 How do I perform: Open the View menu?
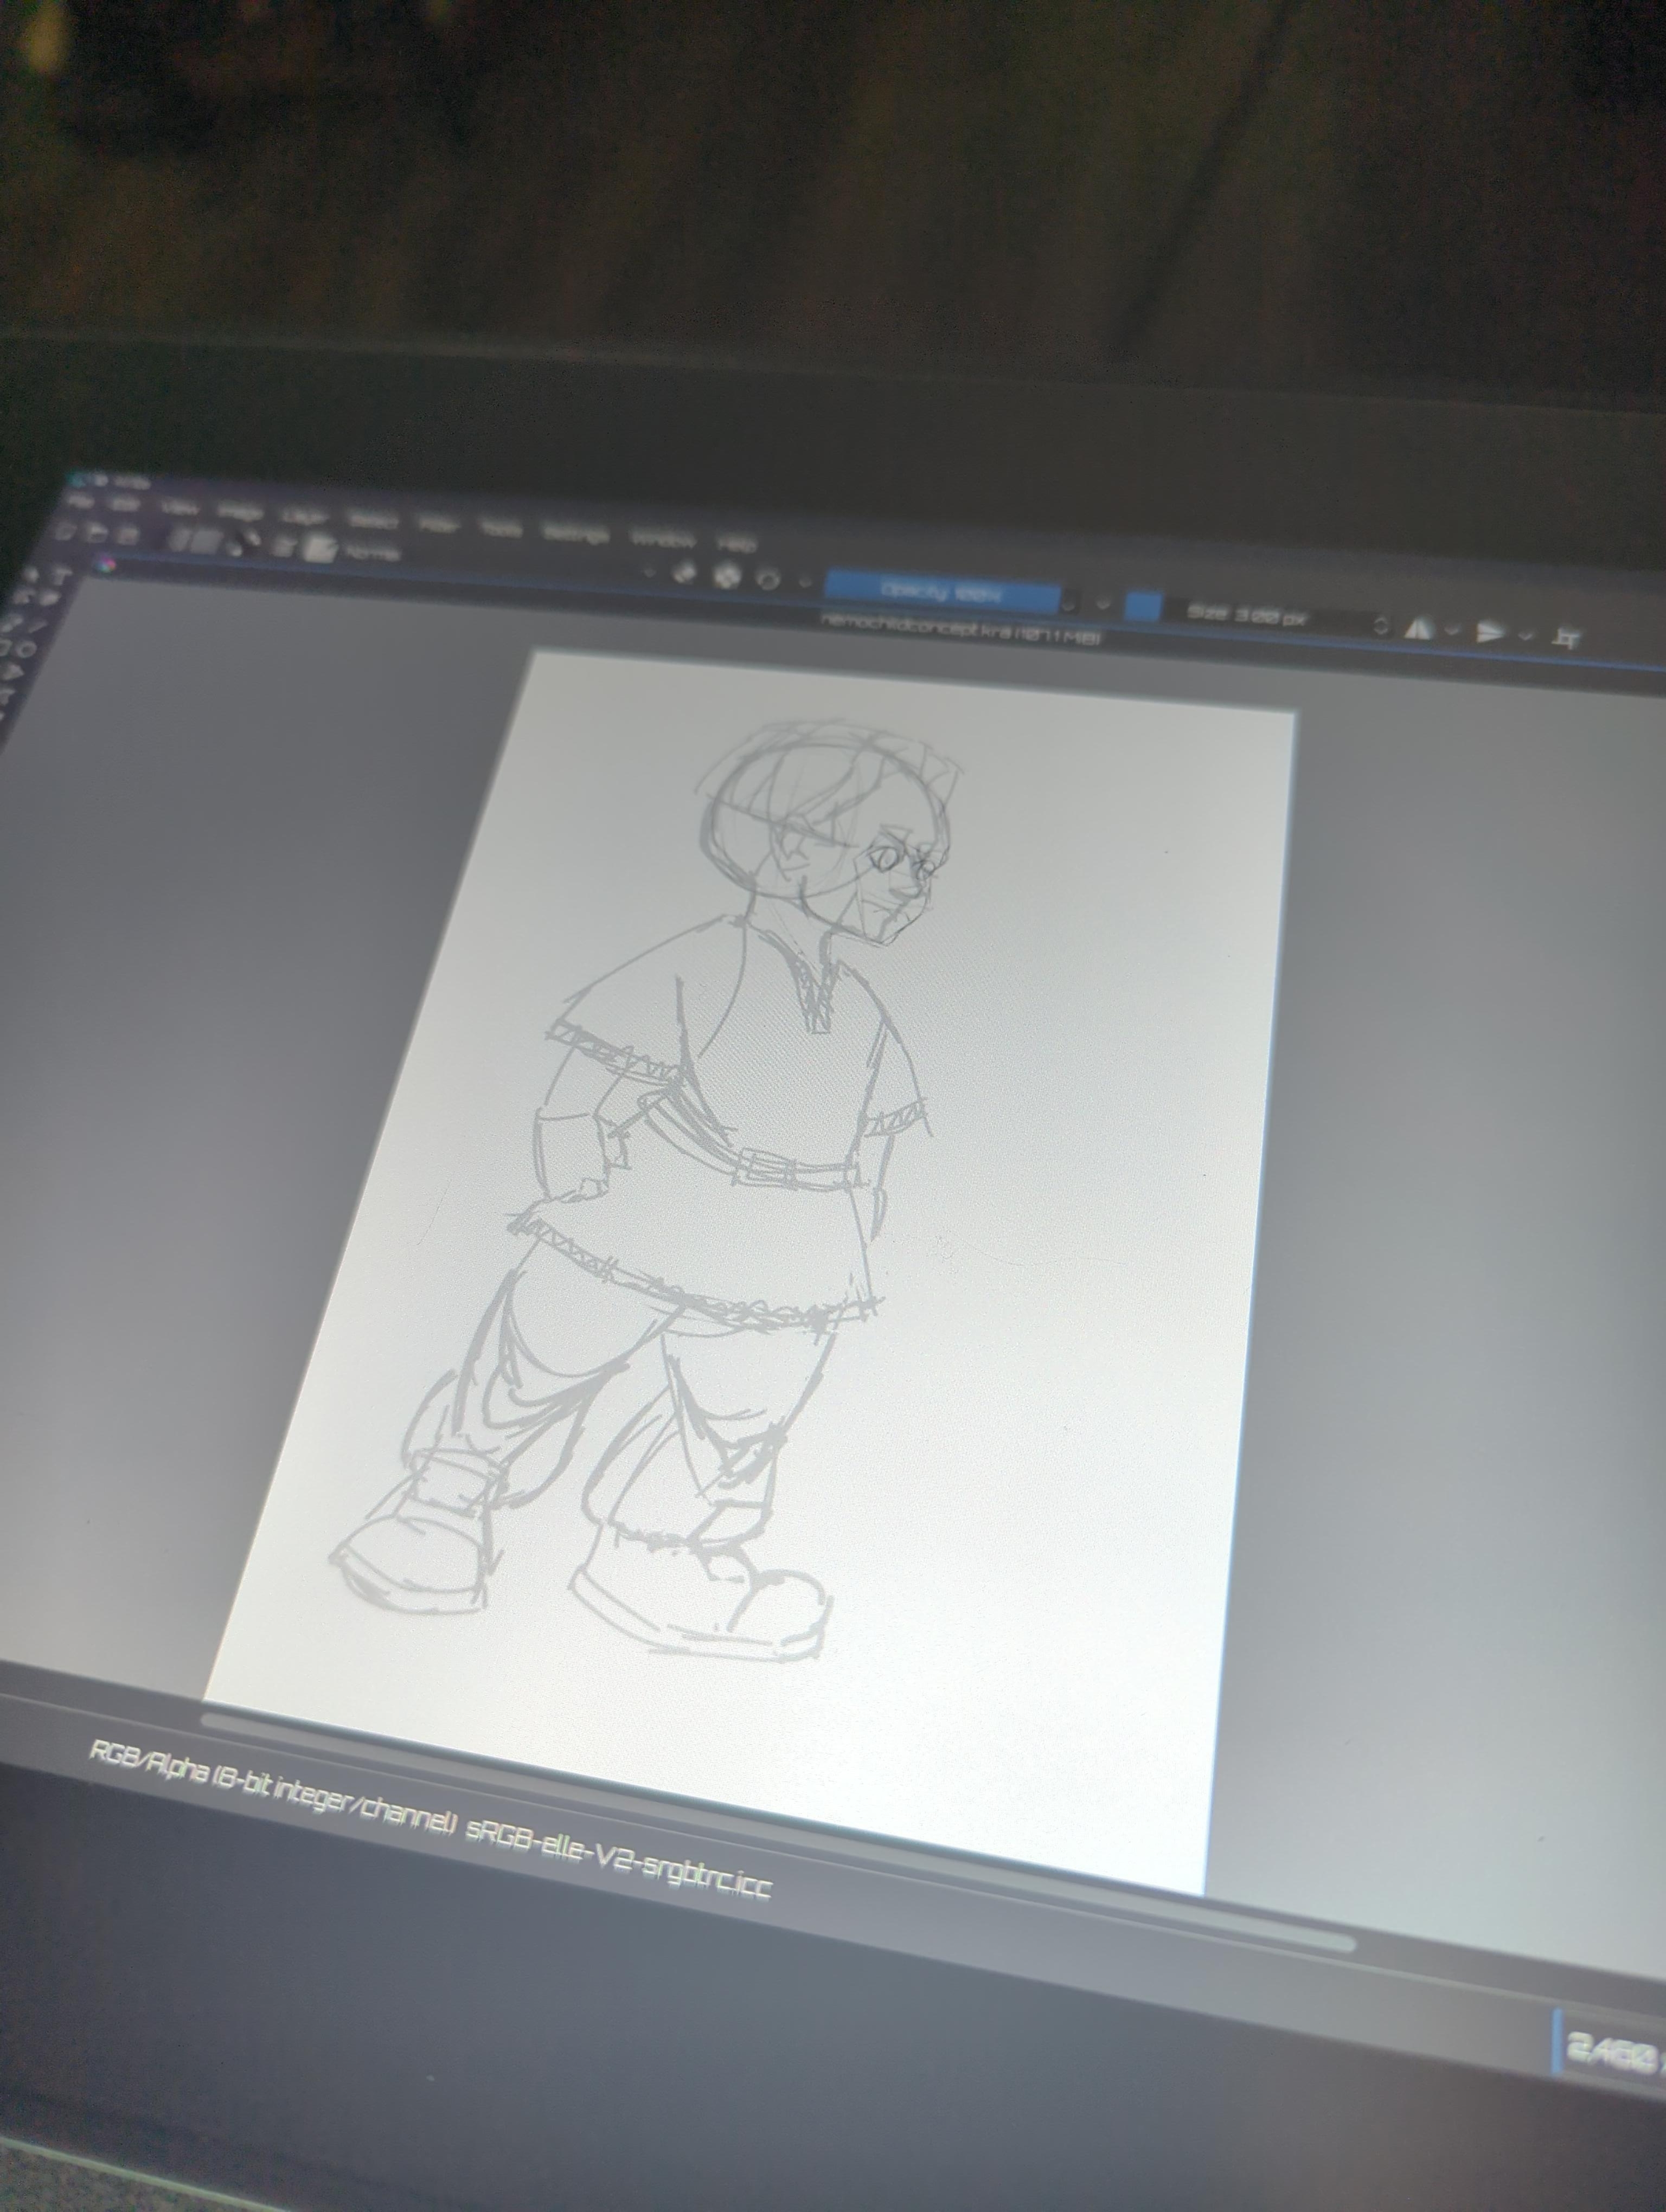(180, 509)
